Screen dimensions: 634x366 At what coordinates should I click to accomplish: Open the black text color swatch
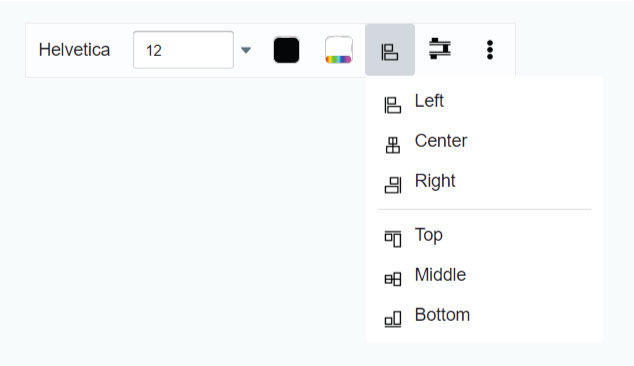coord(287,50)
